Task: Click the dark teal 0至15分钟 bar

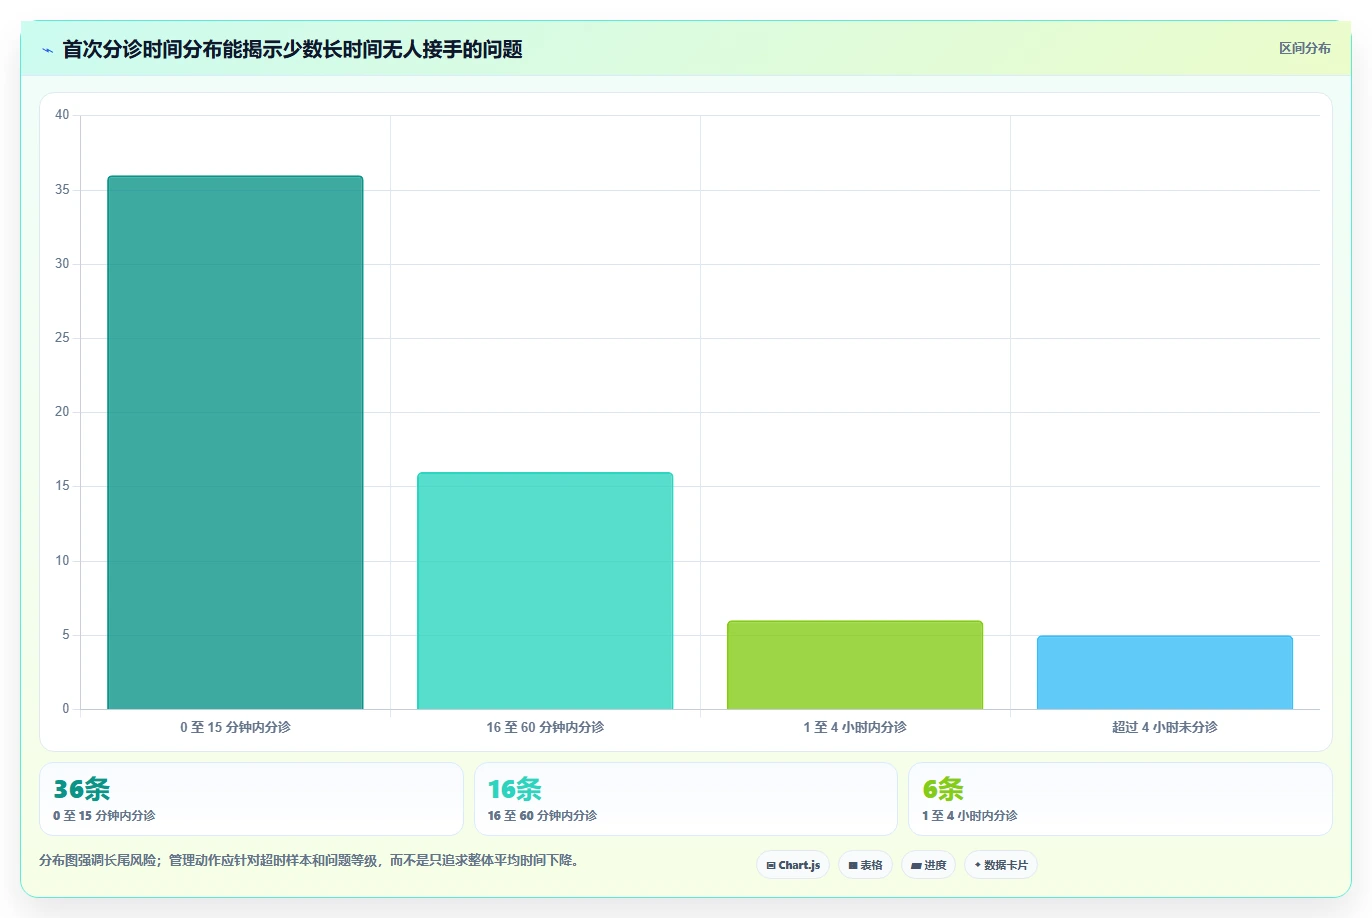Action: [x=235, y=443]
